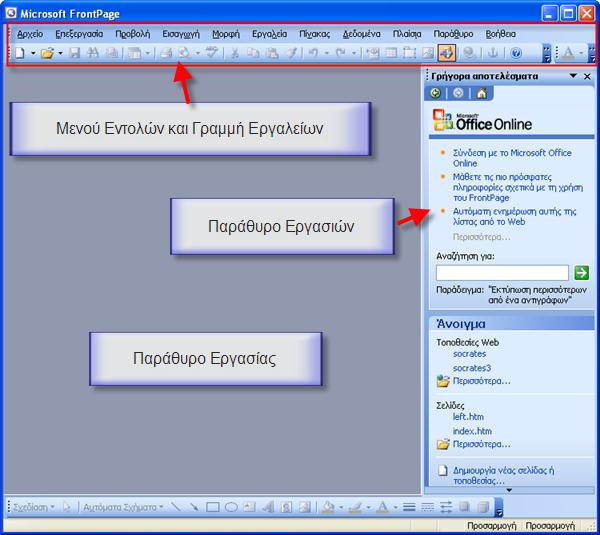Image resolution: width=600 pixels, height=535 pixels.
Task: Expand the New page dropdown arrow
Action: [x=33, y=53]
